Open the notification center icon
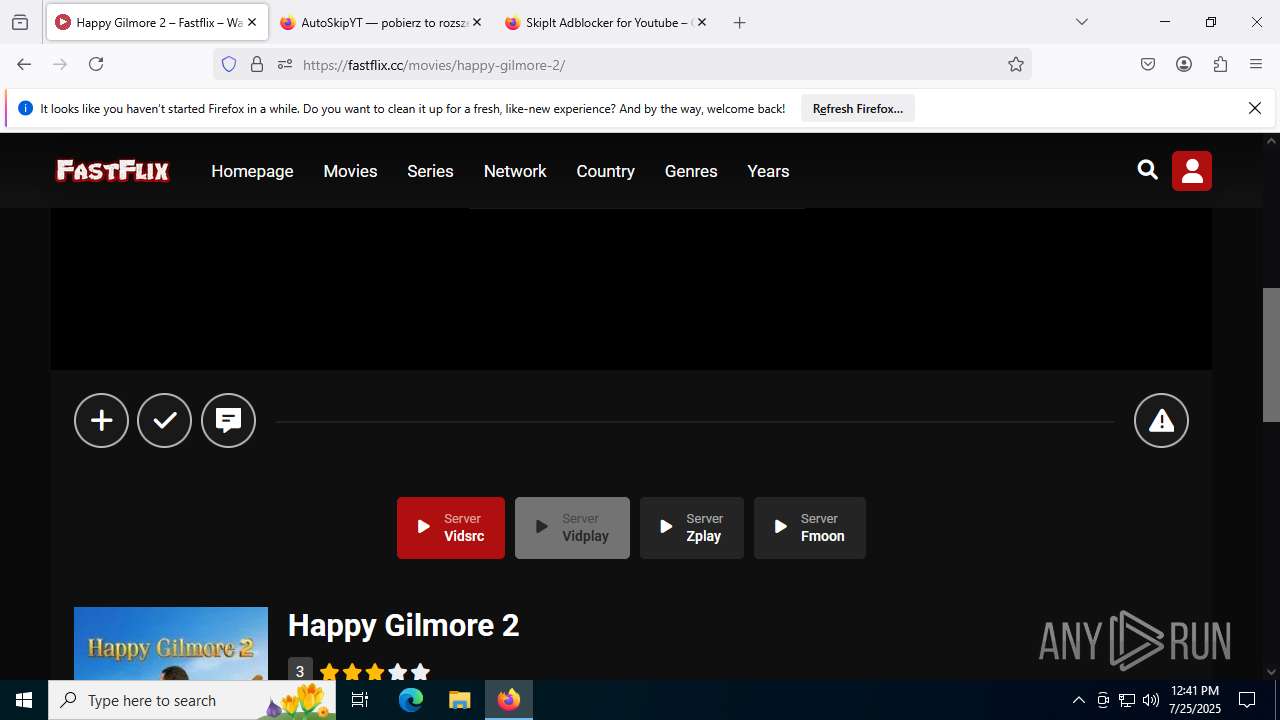Screen dimensions: 1280x720 click(1247, 700)
